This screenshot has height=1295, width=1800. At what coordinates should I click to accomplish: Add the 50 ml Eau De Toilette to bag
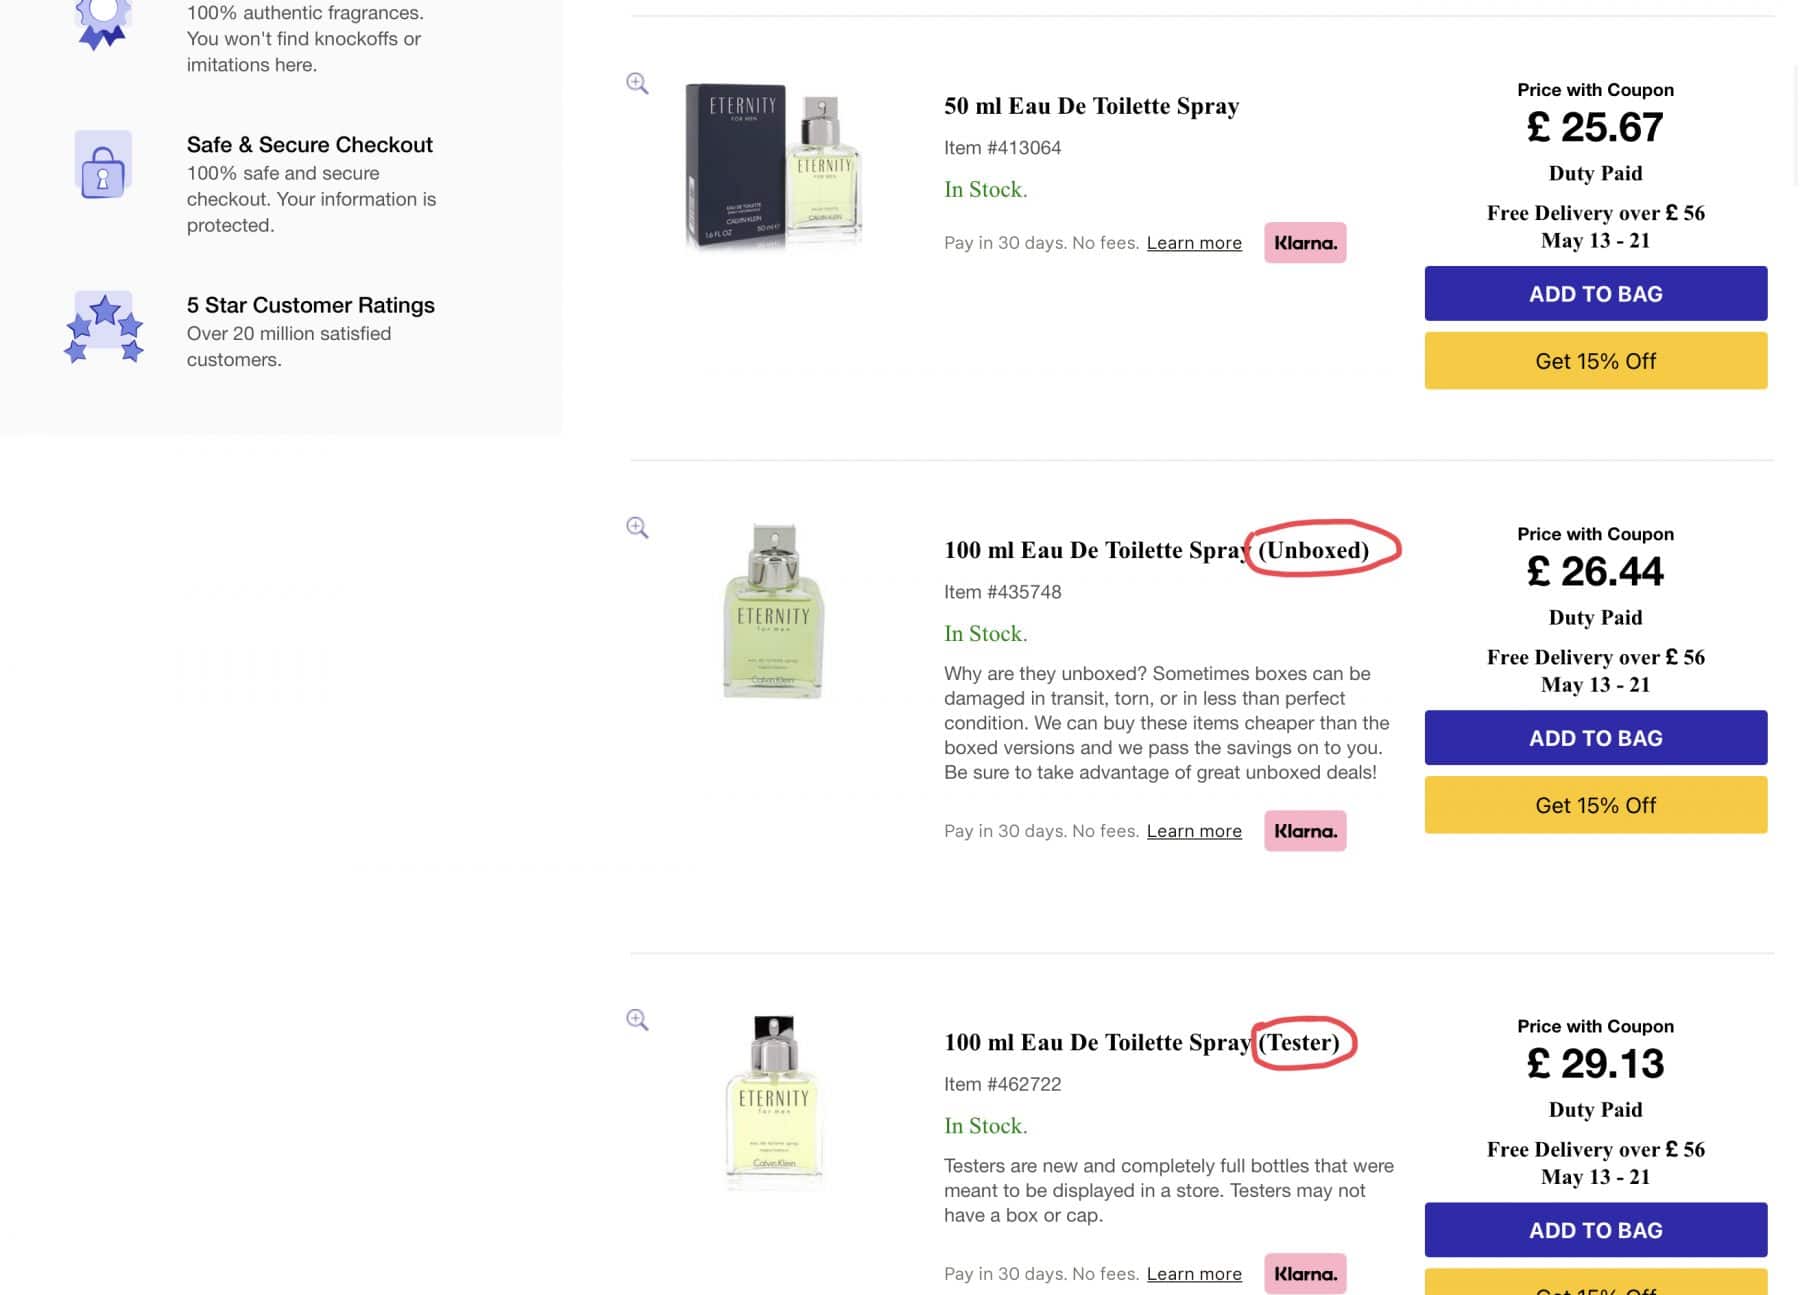click(x=1595, y=293)
